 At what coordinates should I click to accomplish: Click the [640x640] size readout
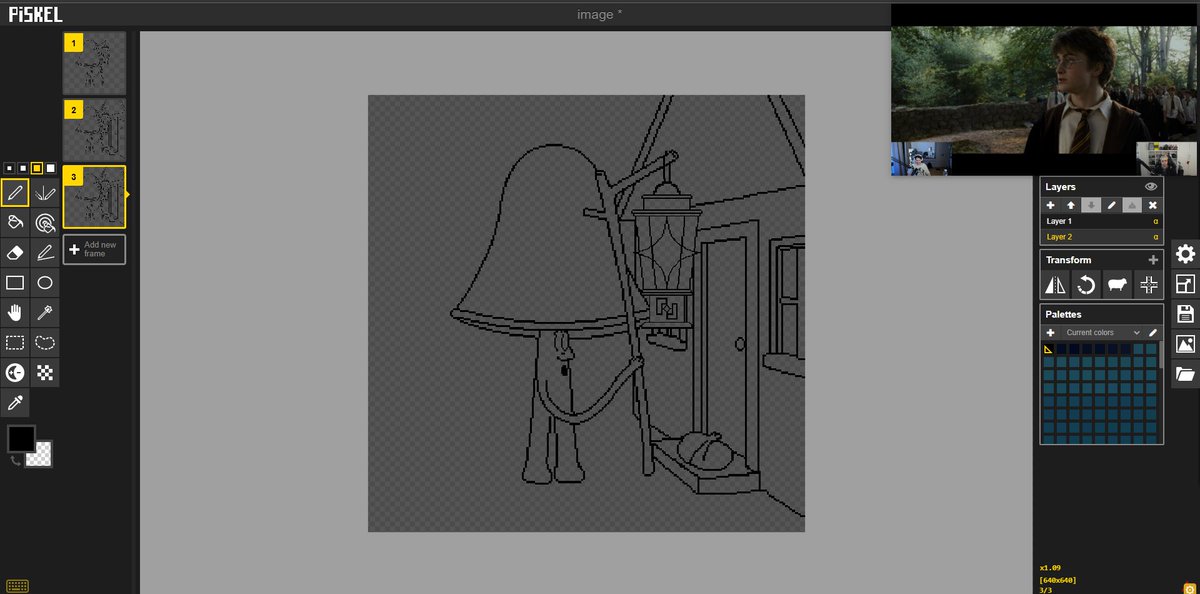1058,580
